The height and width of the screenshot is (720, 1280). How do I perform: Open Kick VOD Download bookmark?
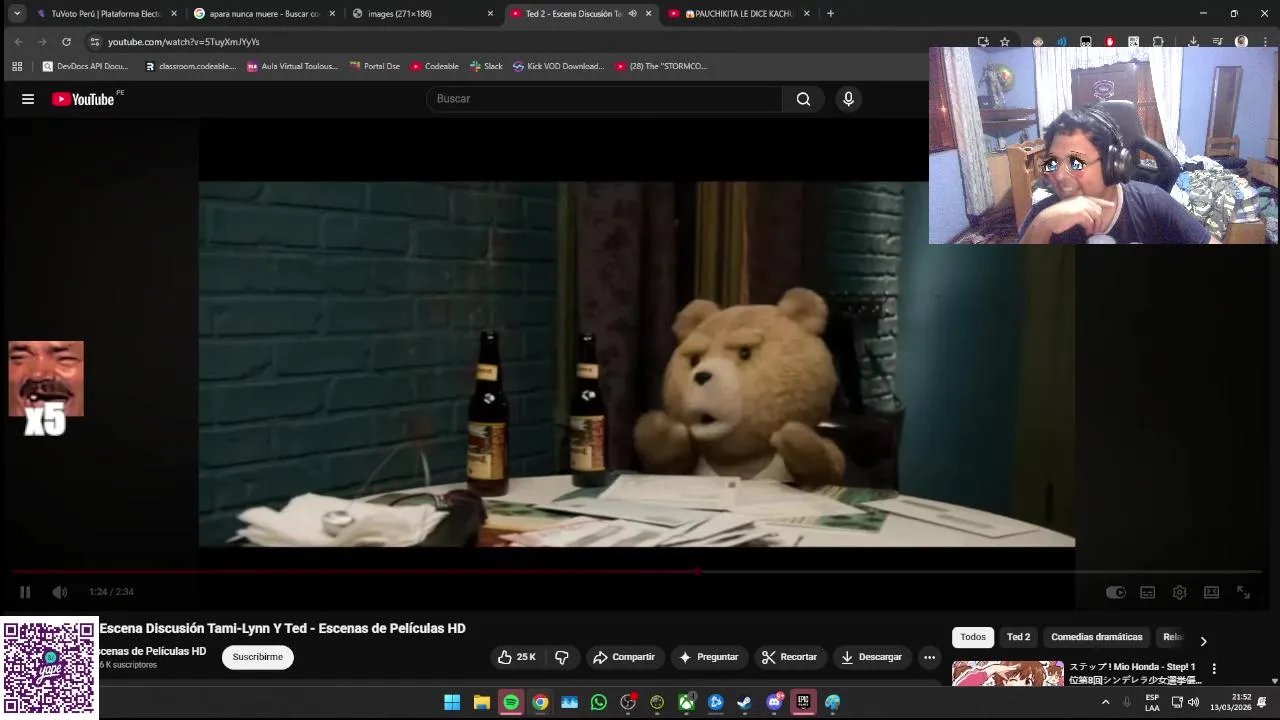click(559, 66)
